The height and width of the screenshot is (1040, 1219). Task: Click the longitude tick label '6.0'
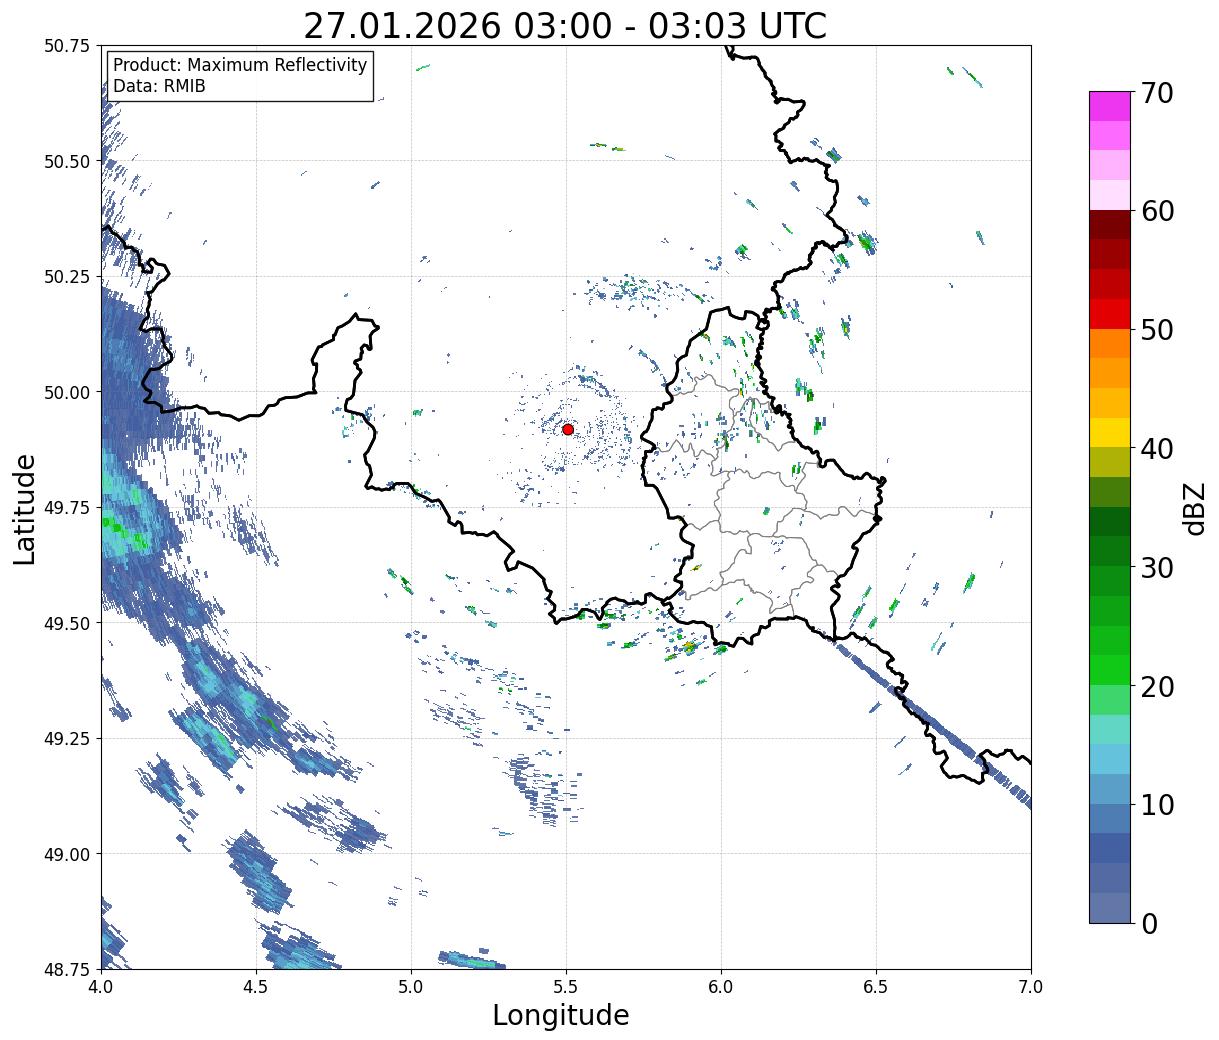721,986
